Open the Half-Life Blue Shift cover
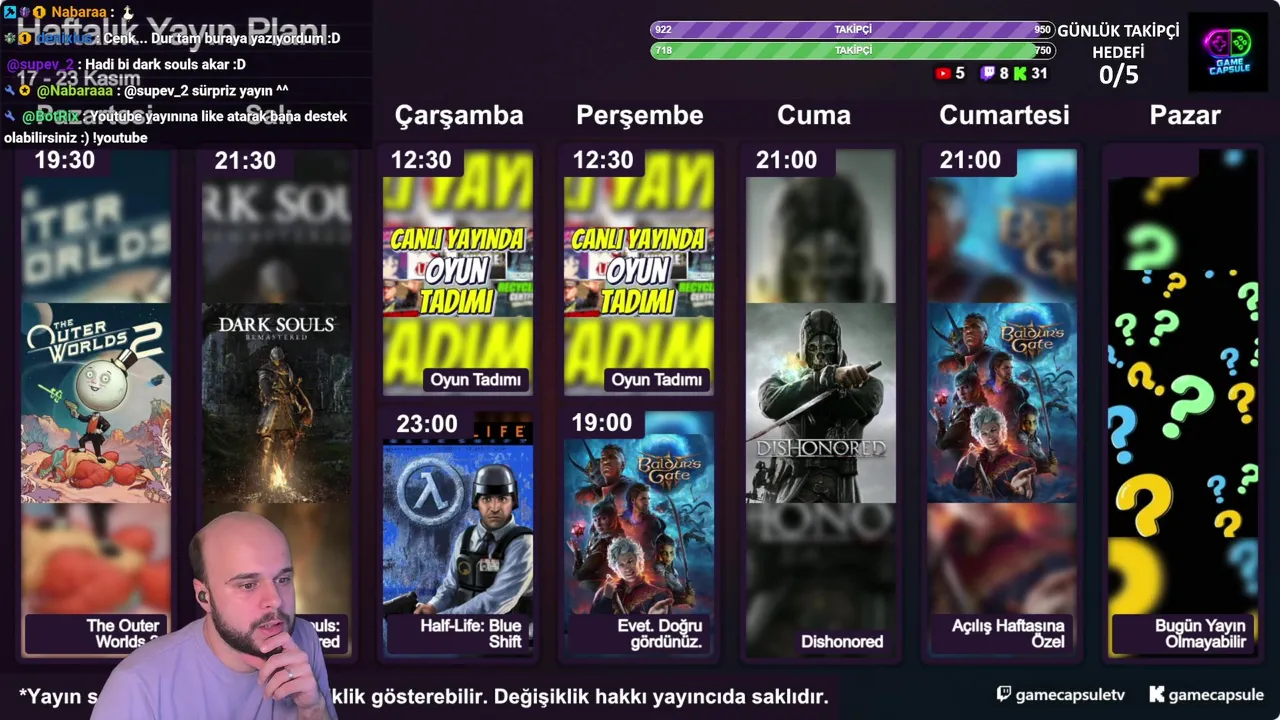 (458, 528)
